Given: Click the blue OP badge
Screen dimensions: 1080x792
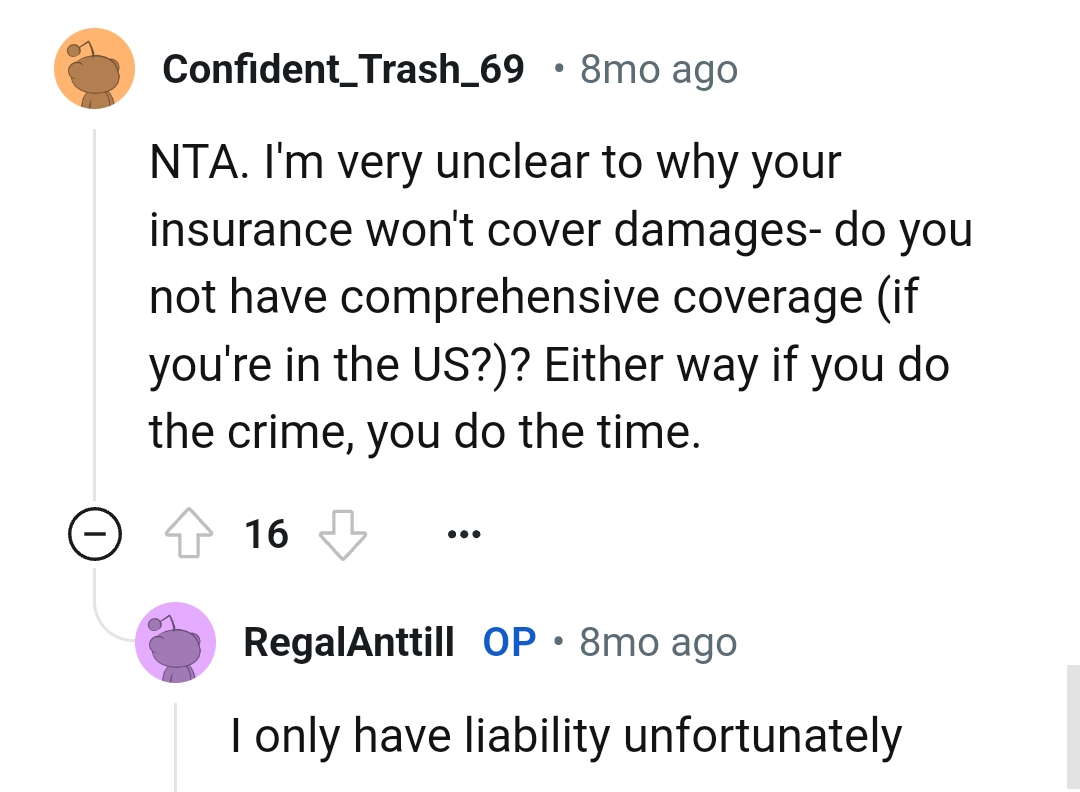Looking at the screenshot, I should tap(510, 643).
